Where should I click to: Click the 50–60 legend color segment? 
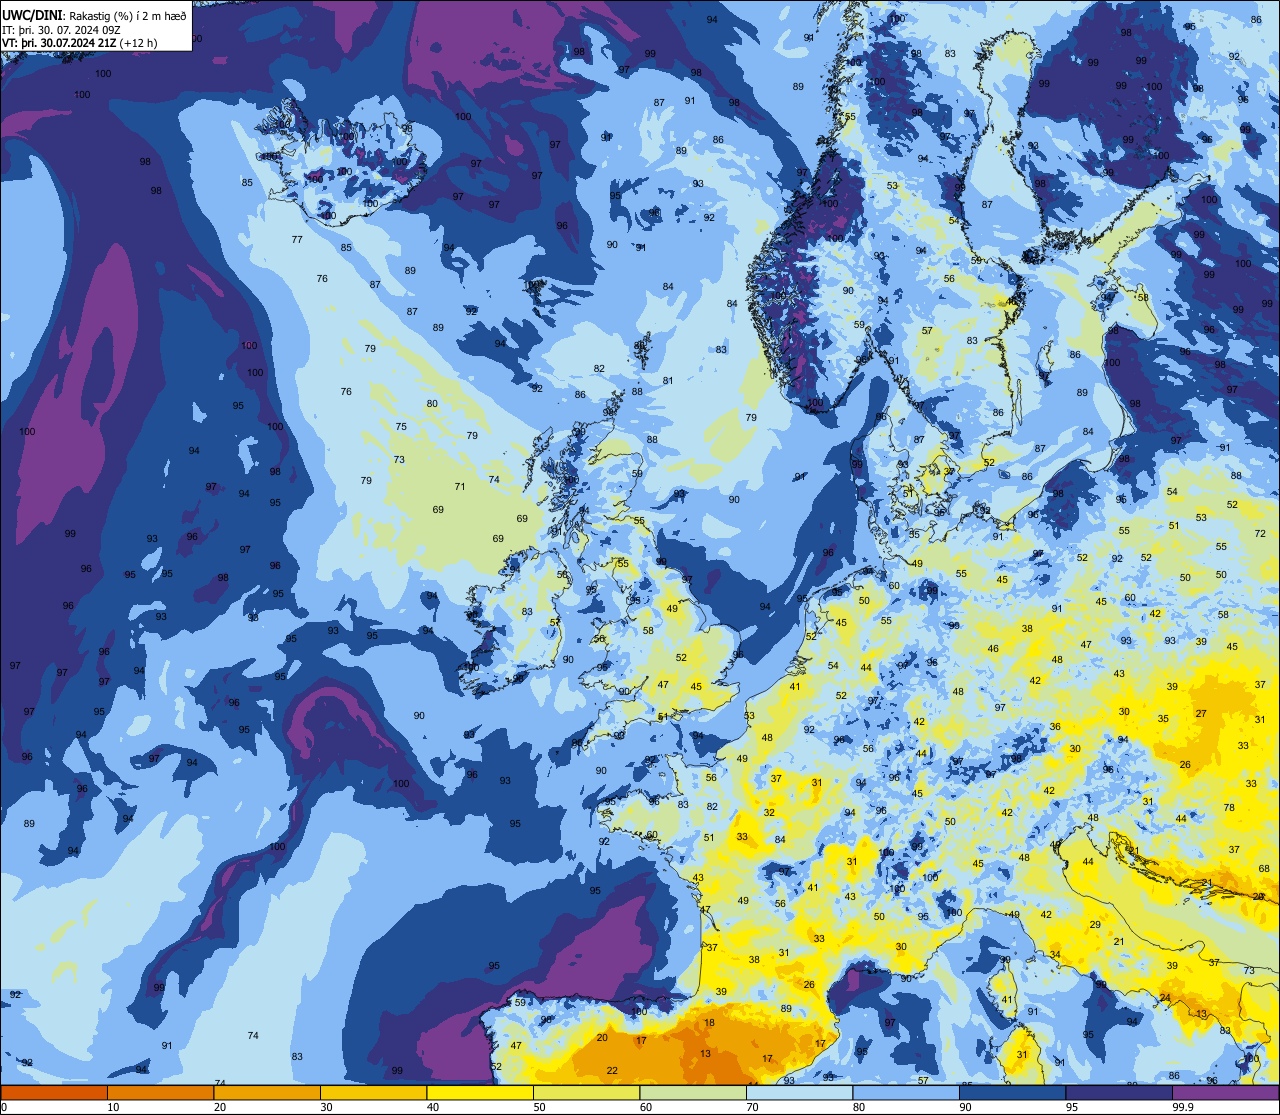pyautogui.click(x=586, y=1092)
